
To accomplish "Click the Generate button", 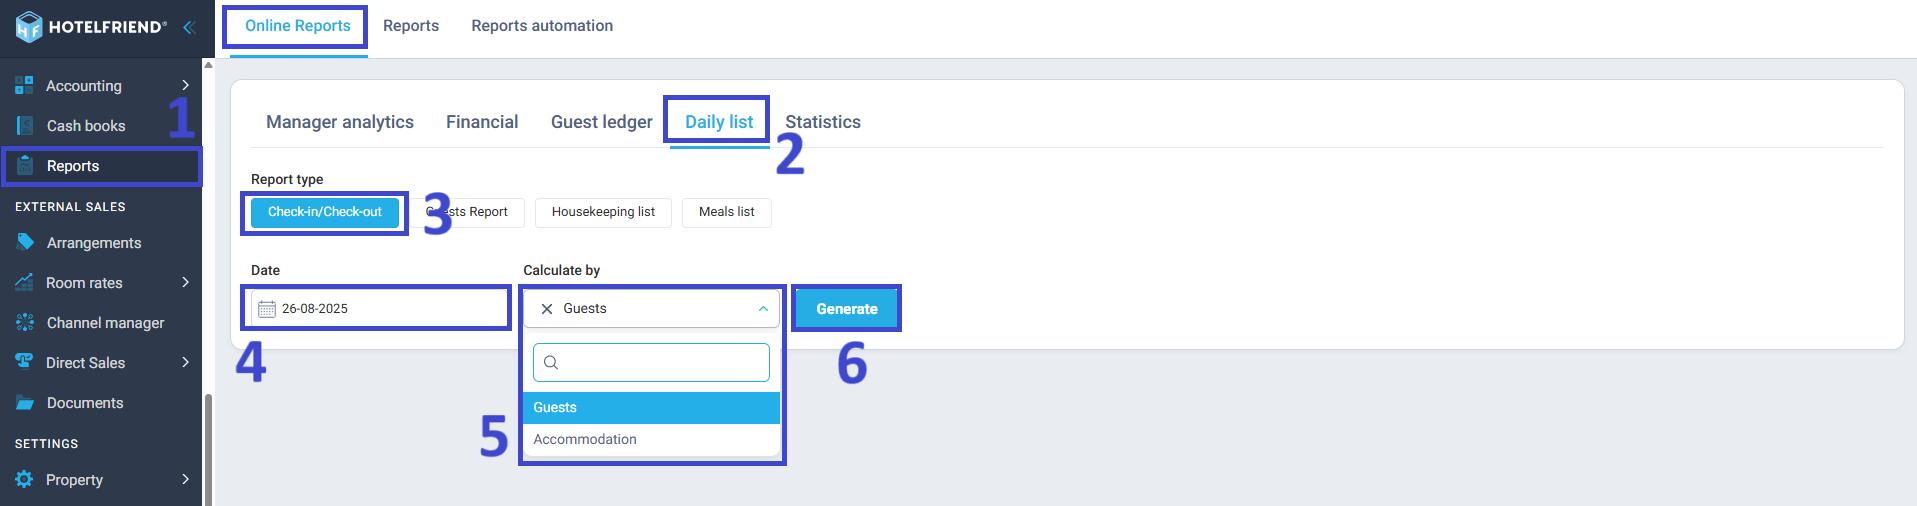I will click(x=847, y=309).
